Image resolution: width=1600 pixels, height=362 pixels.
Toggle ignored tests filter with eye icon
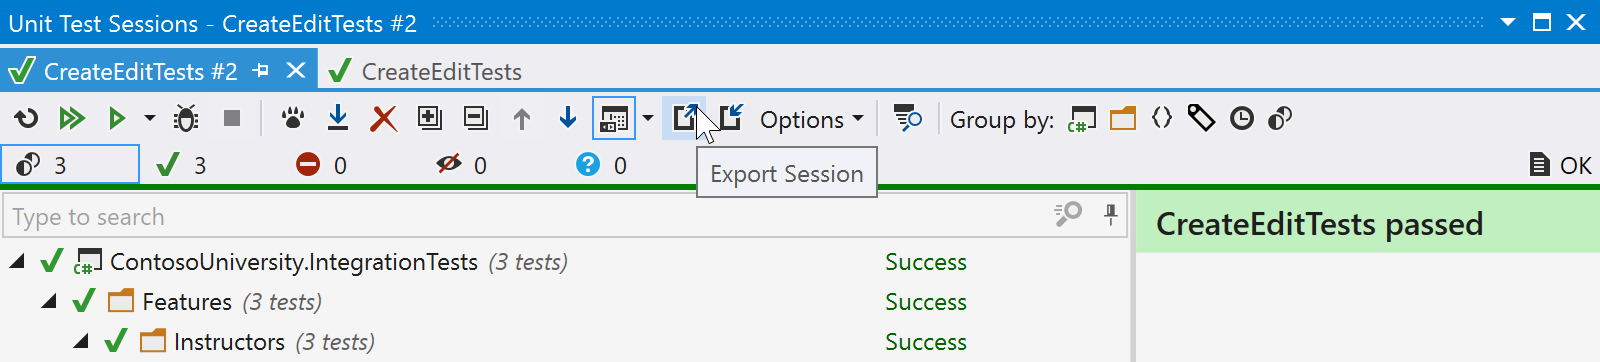[462, 165]
